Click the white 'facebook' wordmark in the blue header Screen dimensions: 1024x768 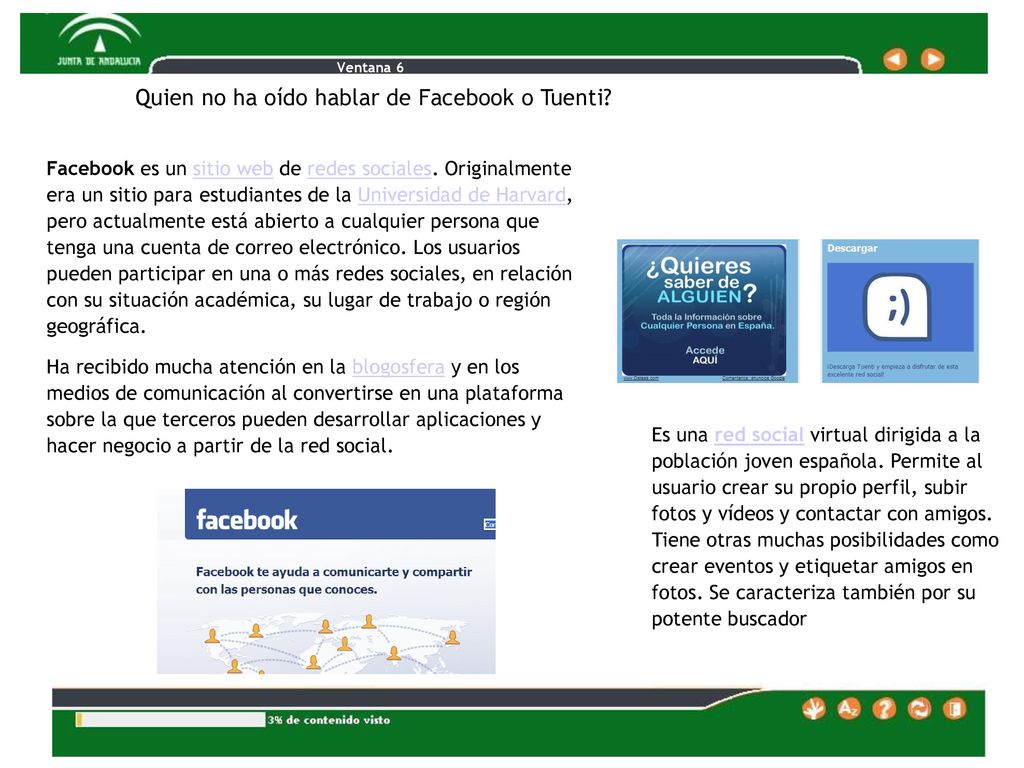[246, 520]
